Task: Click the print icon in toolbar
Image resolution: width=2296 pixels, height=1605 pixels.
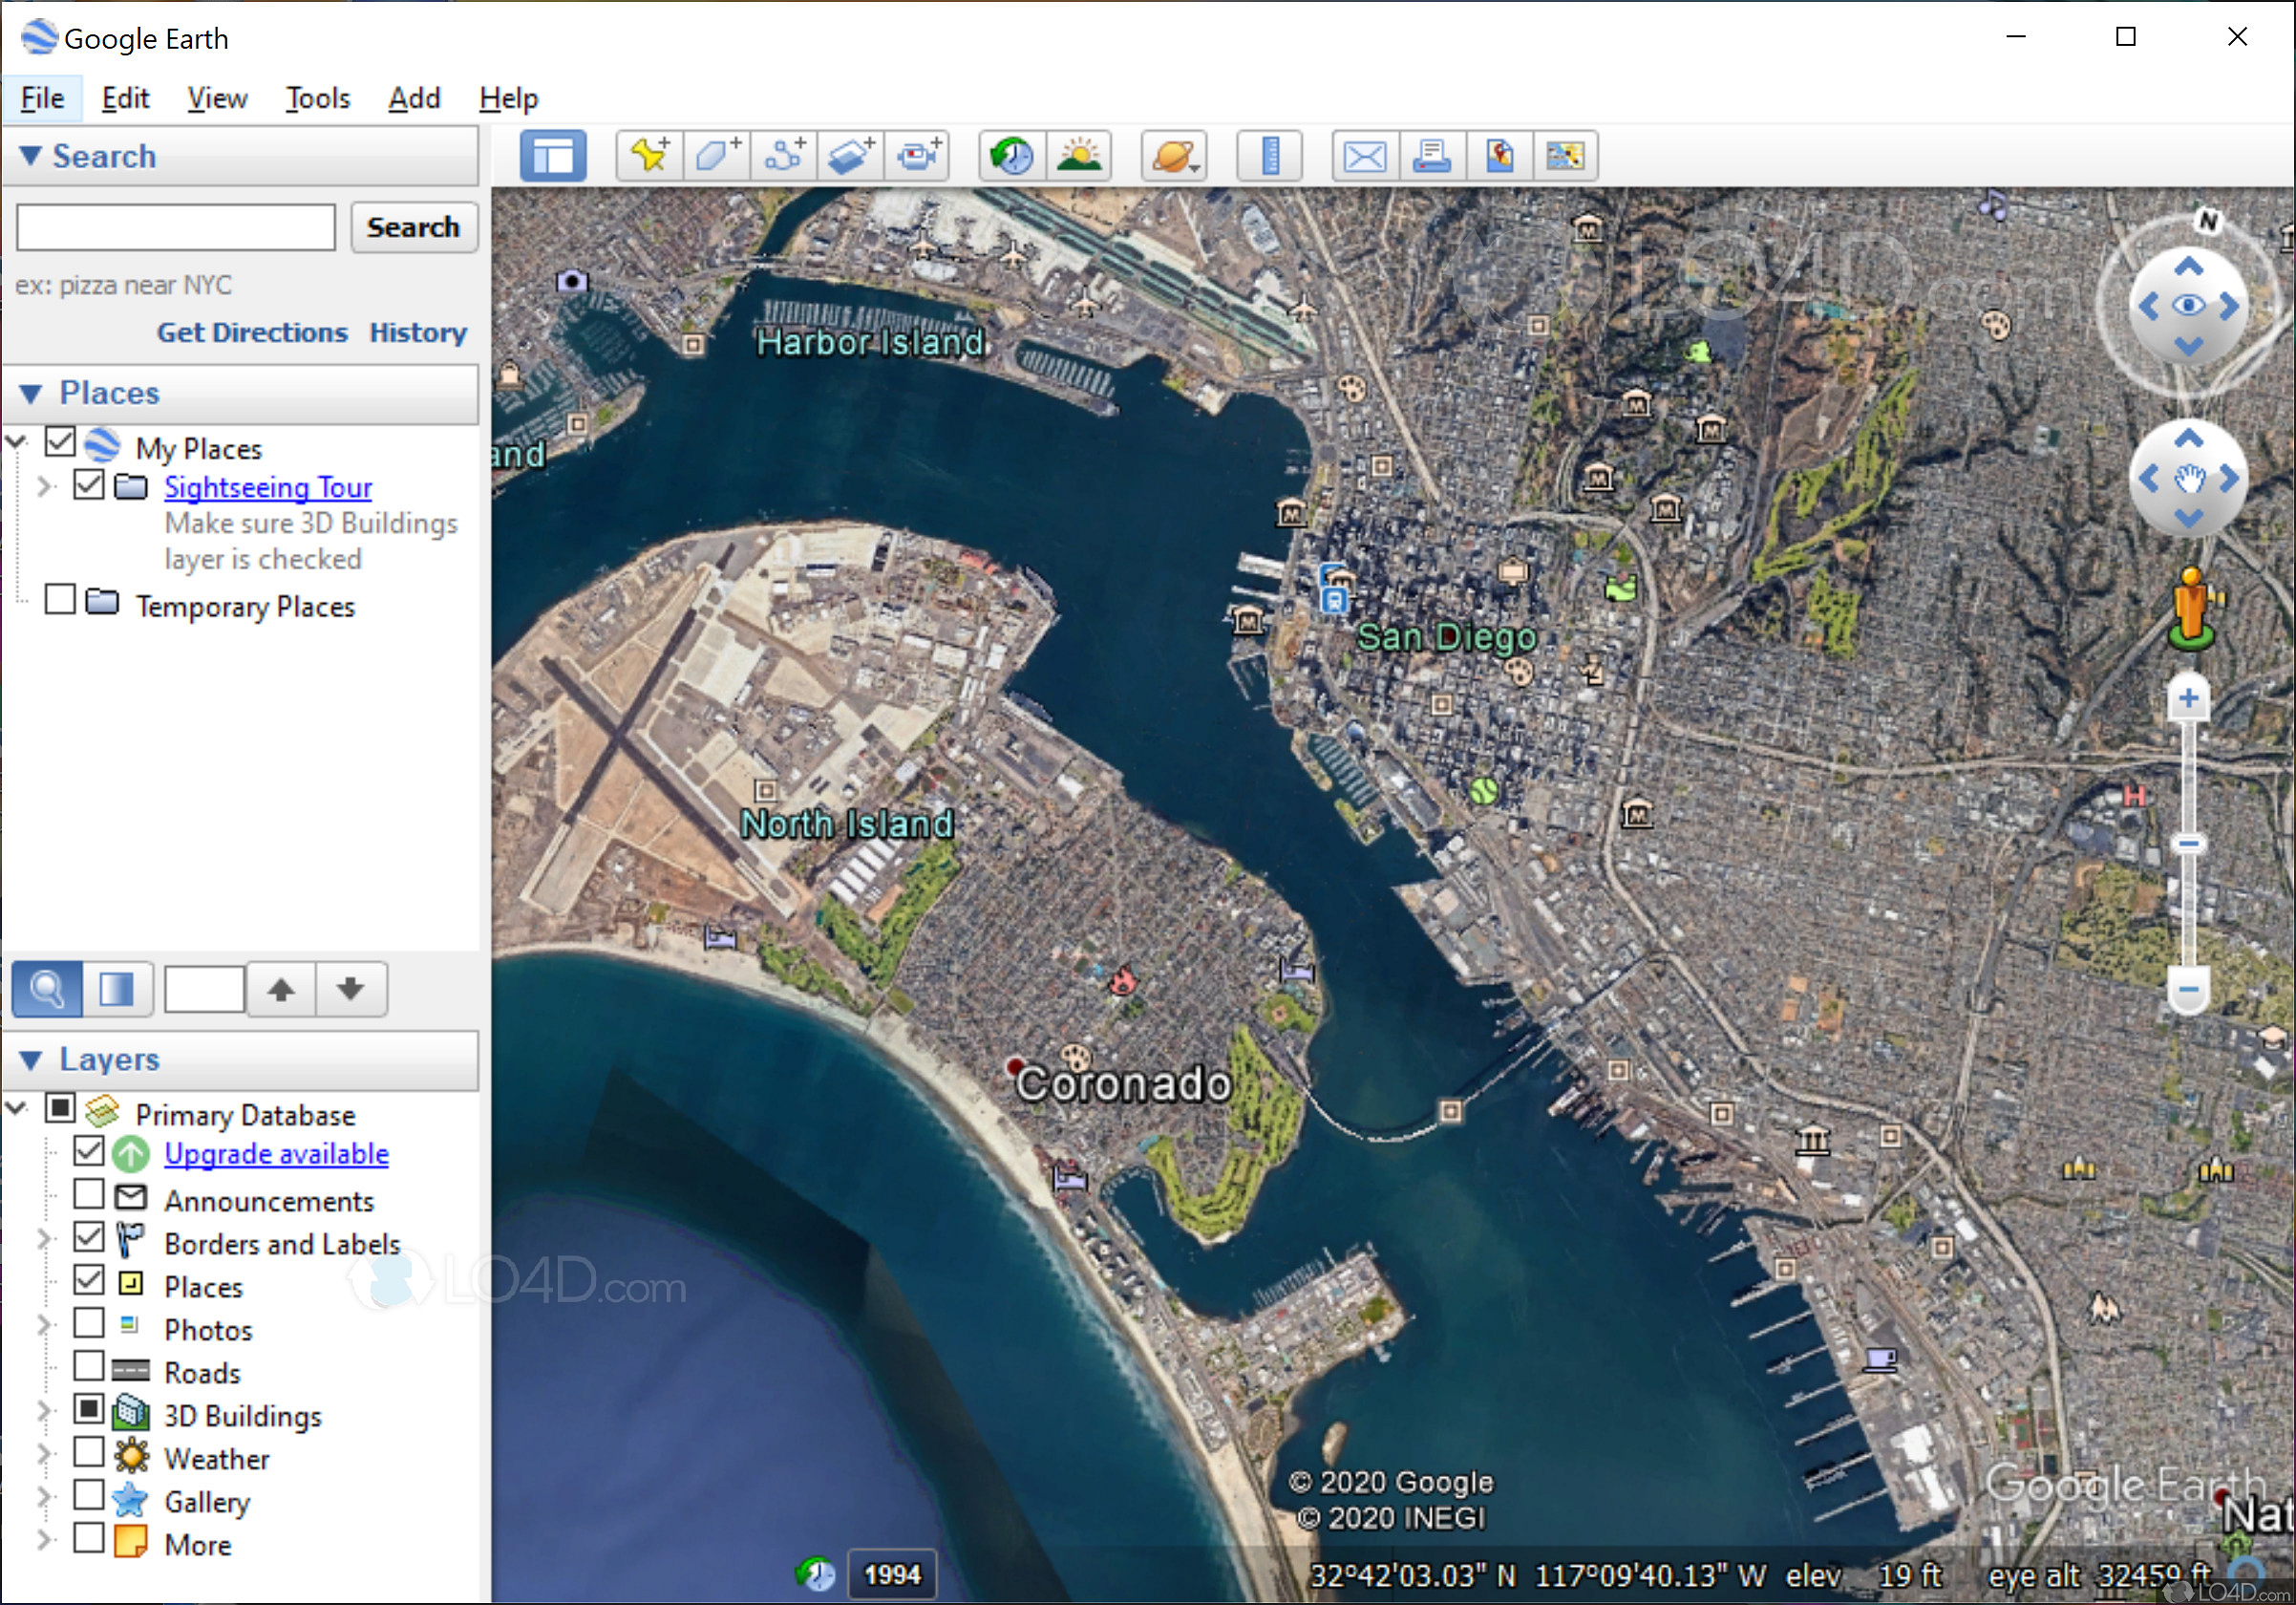Action: (x=1431, y=156)
